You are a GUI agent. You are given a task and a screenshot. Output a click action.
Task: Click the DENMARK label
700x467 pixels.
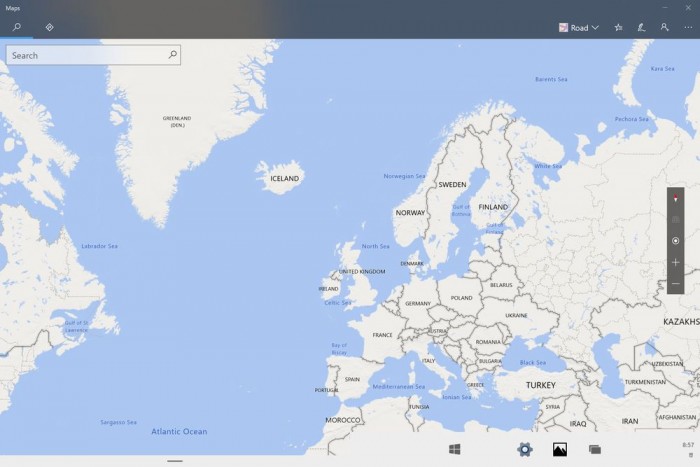click(x=412, y=264)
